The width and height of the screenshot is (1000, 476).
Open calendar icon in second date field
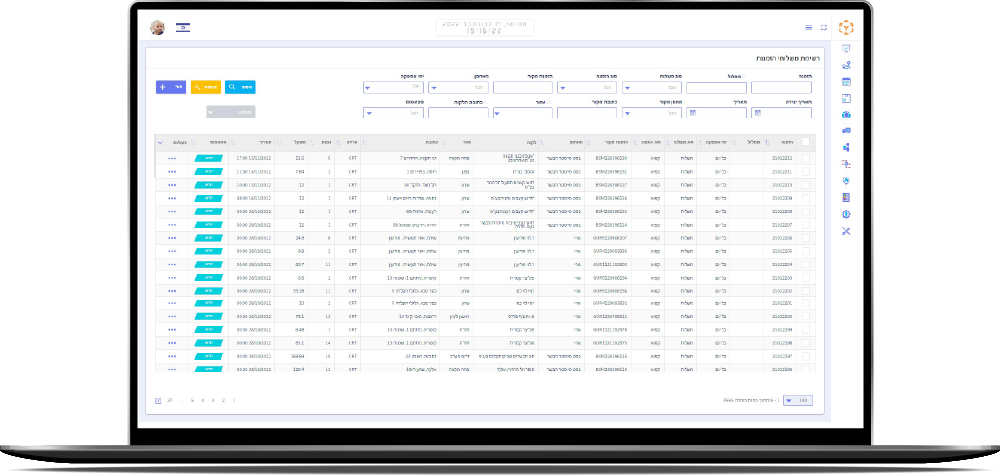pos(693,112)
